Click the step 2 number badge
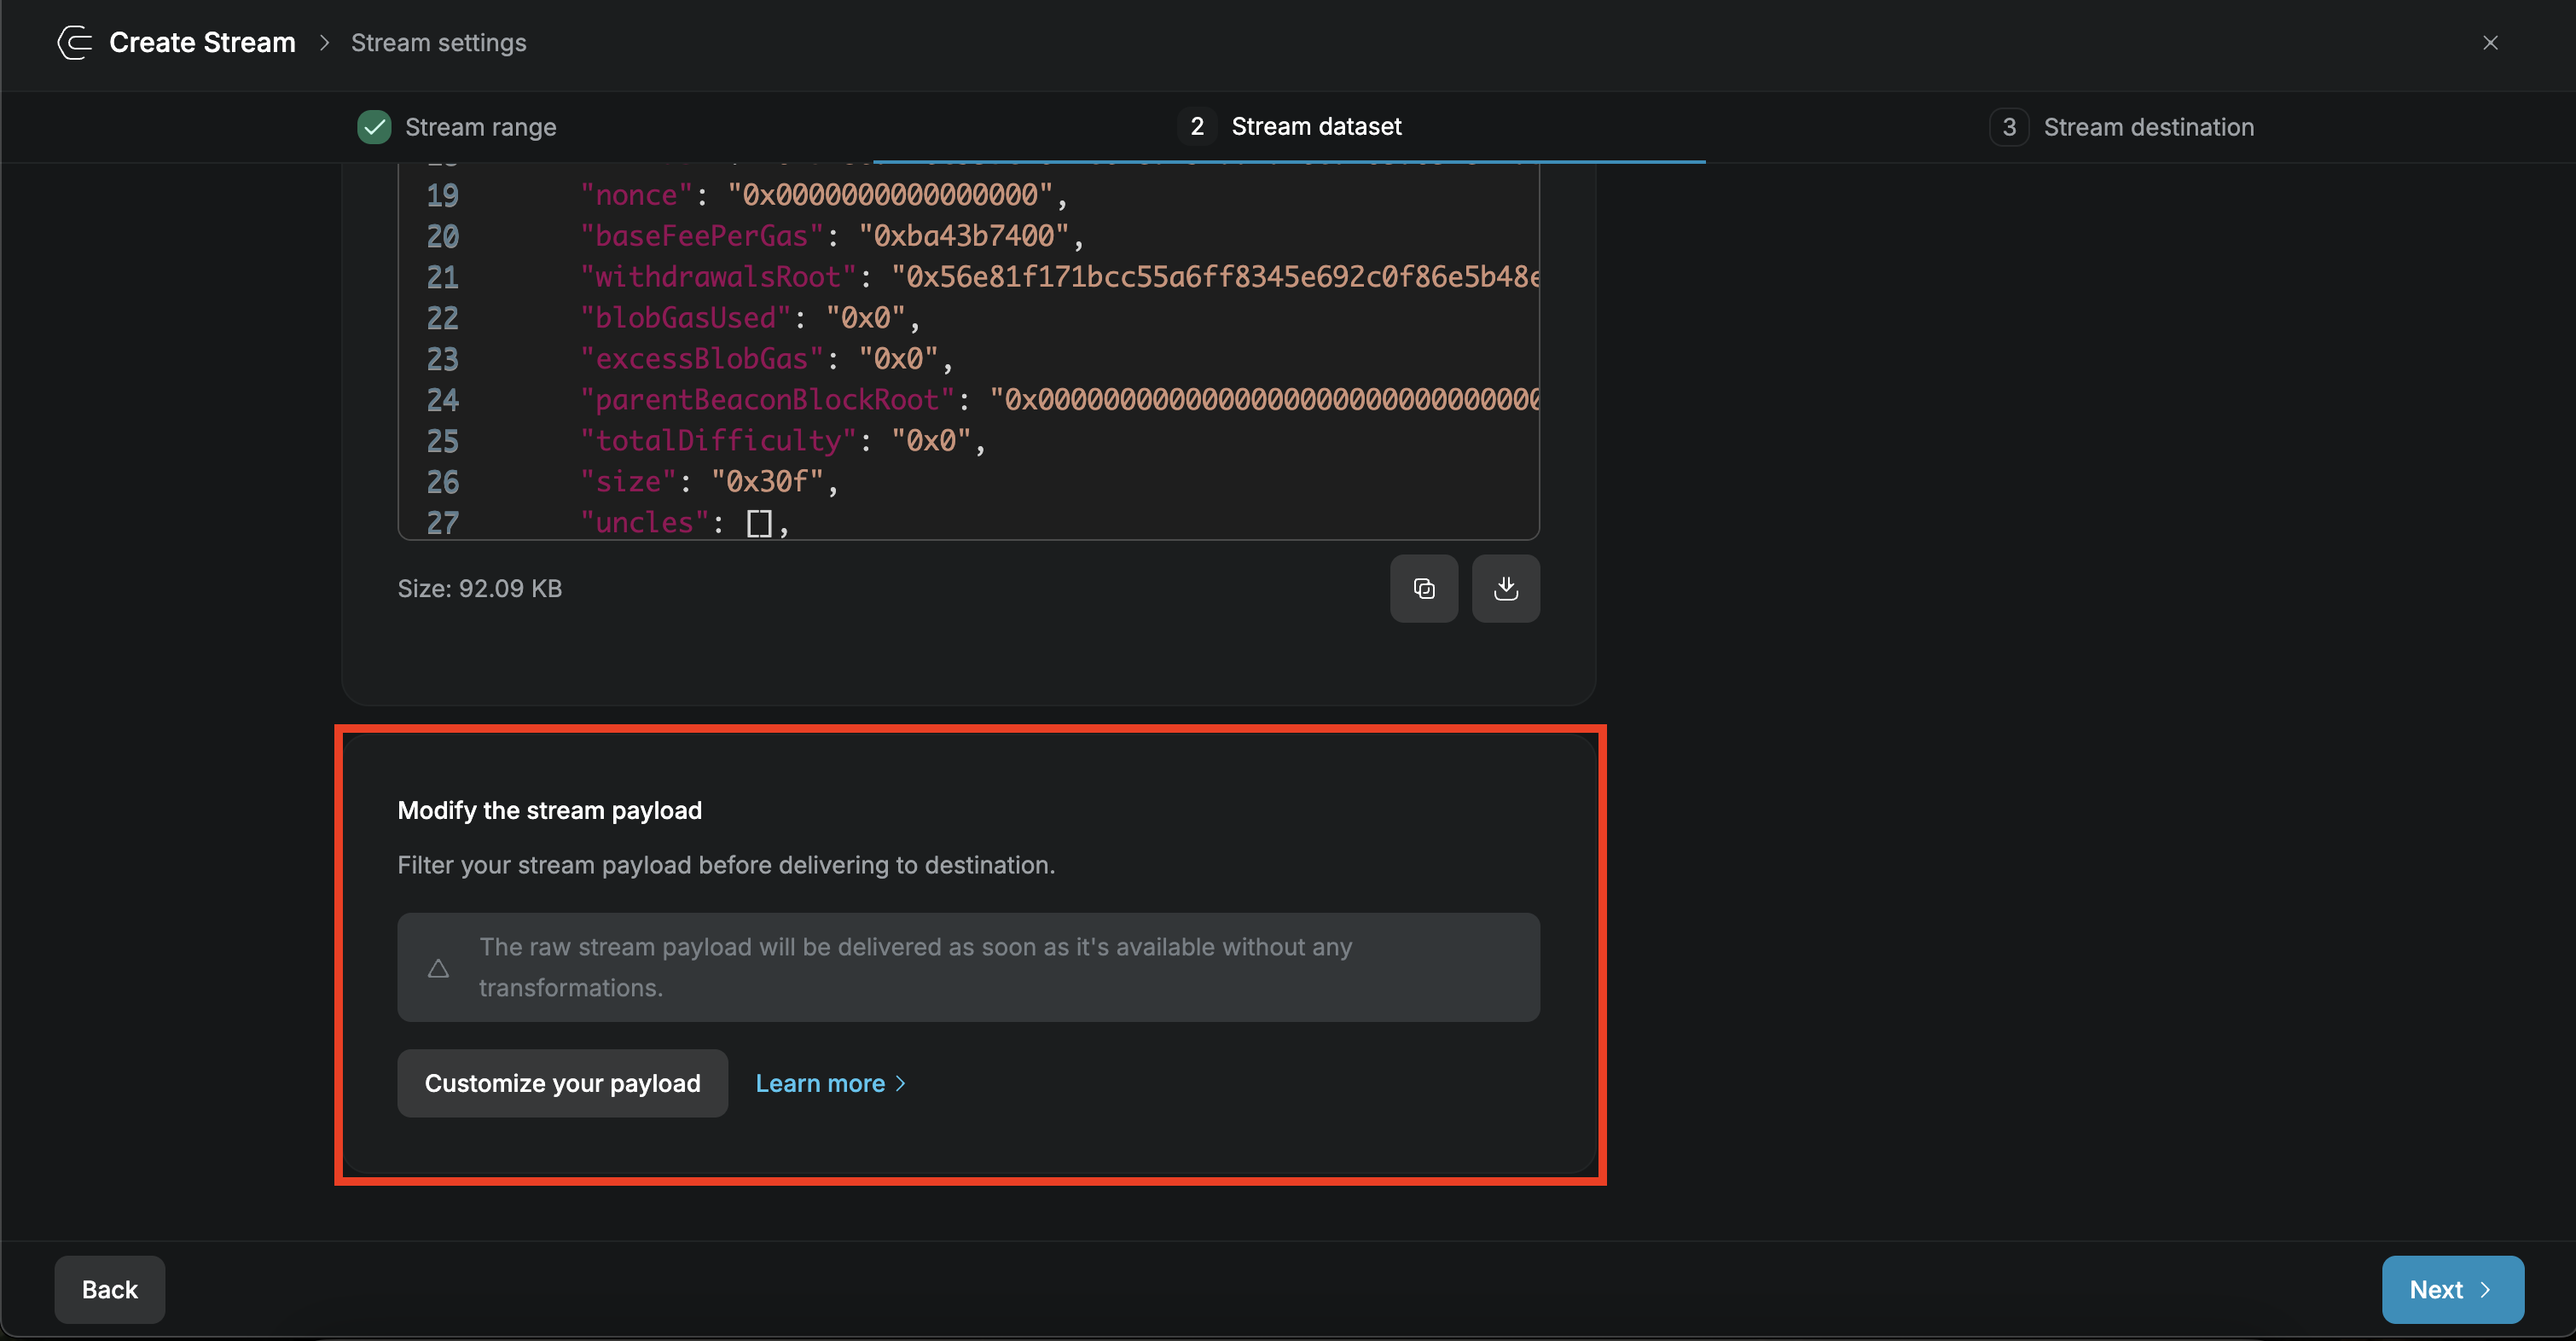2576x1341 pixels. [1196, 127]
